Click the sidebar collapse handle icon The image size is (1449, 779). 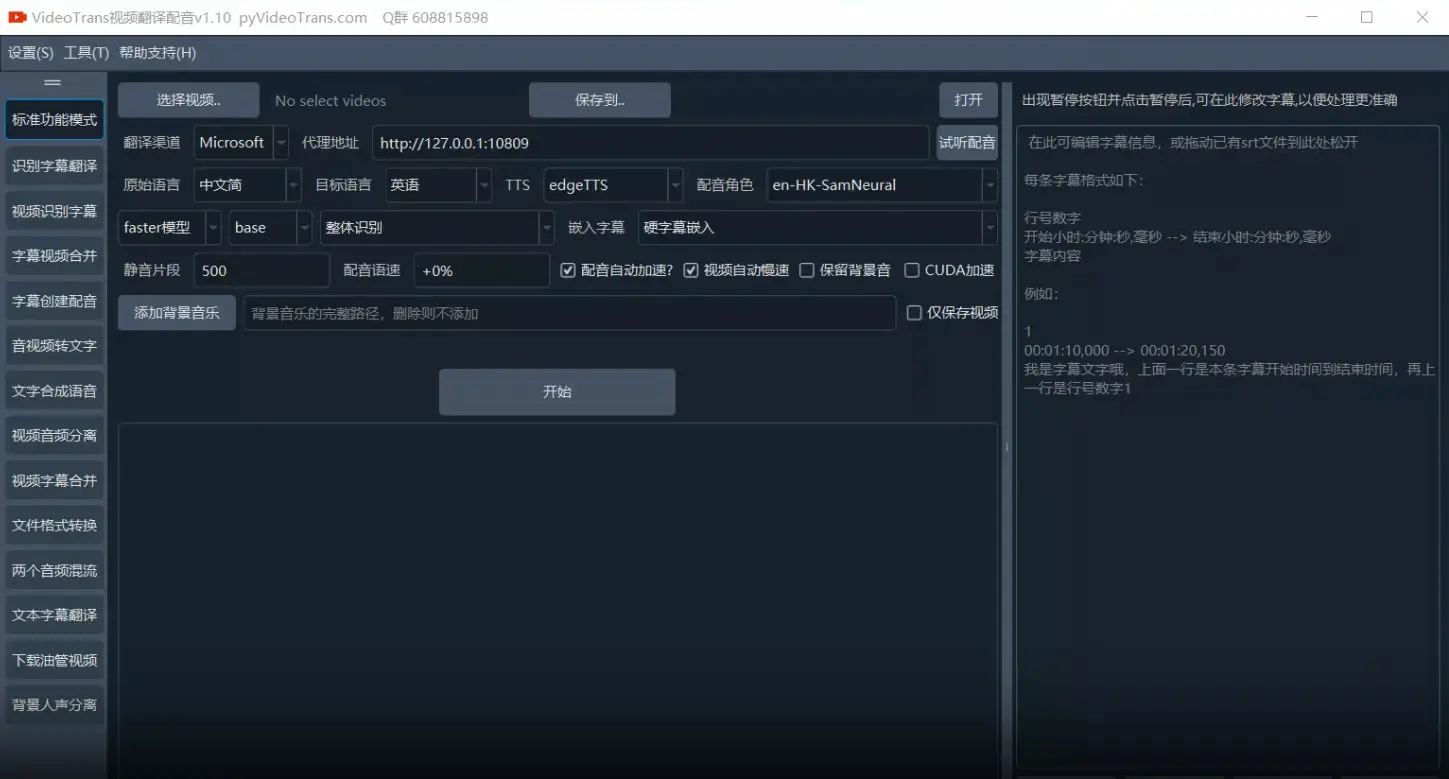coord(53,83)
